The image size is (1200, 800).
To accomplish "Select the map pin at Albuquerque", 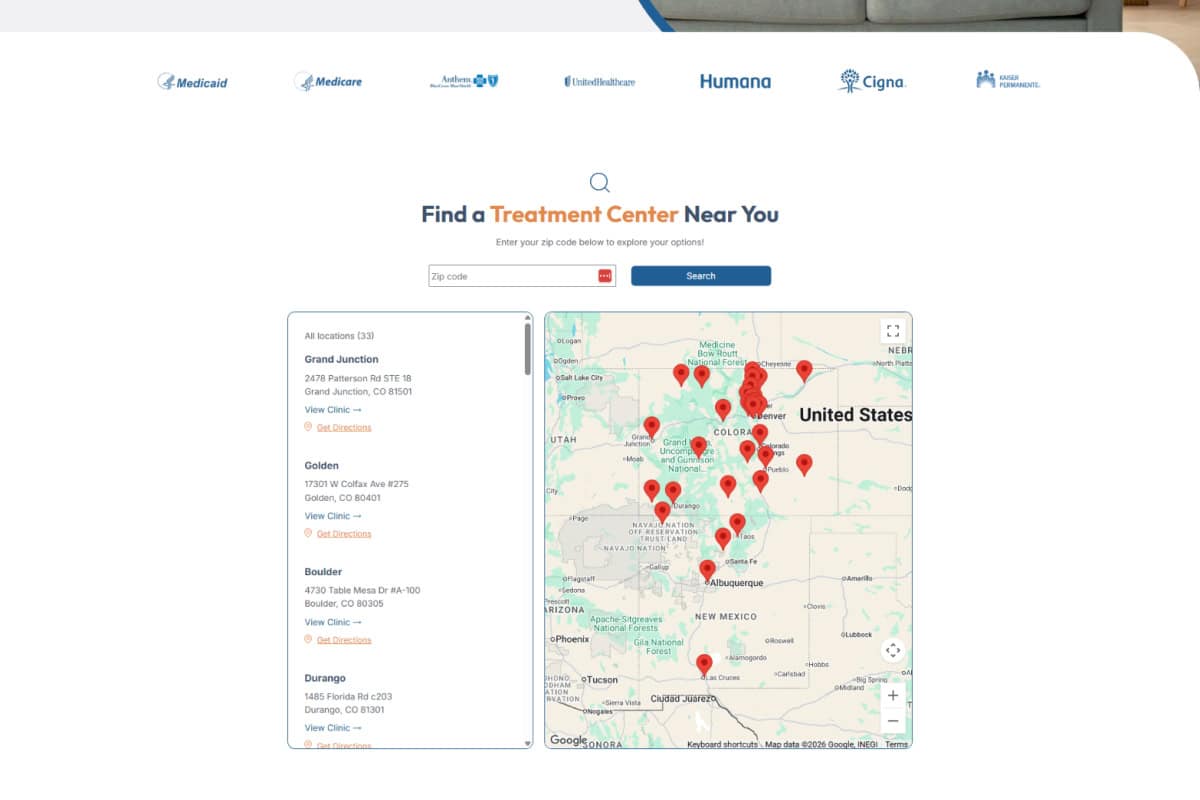I will pyautogui.click(x=707, y=570).
